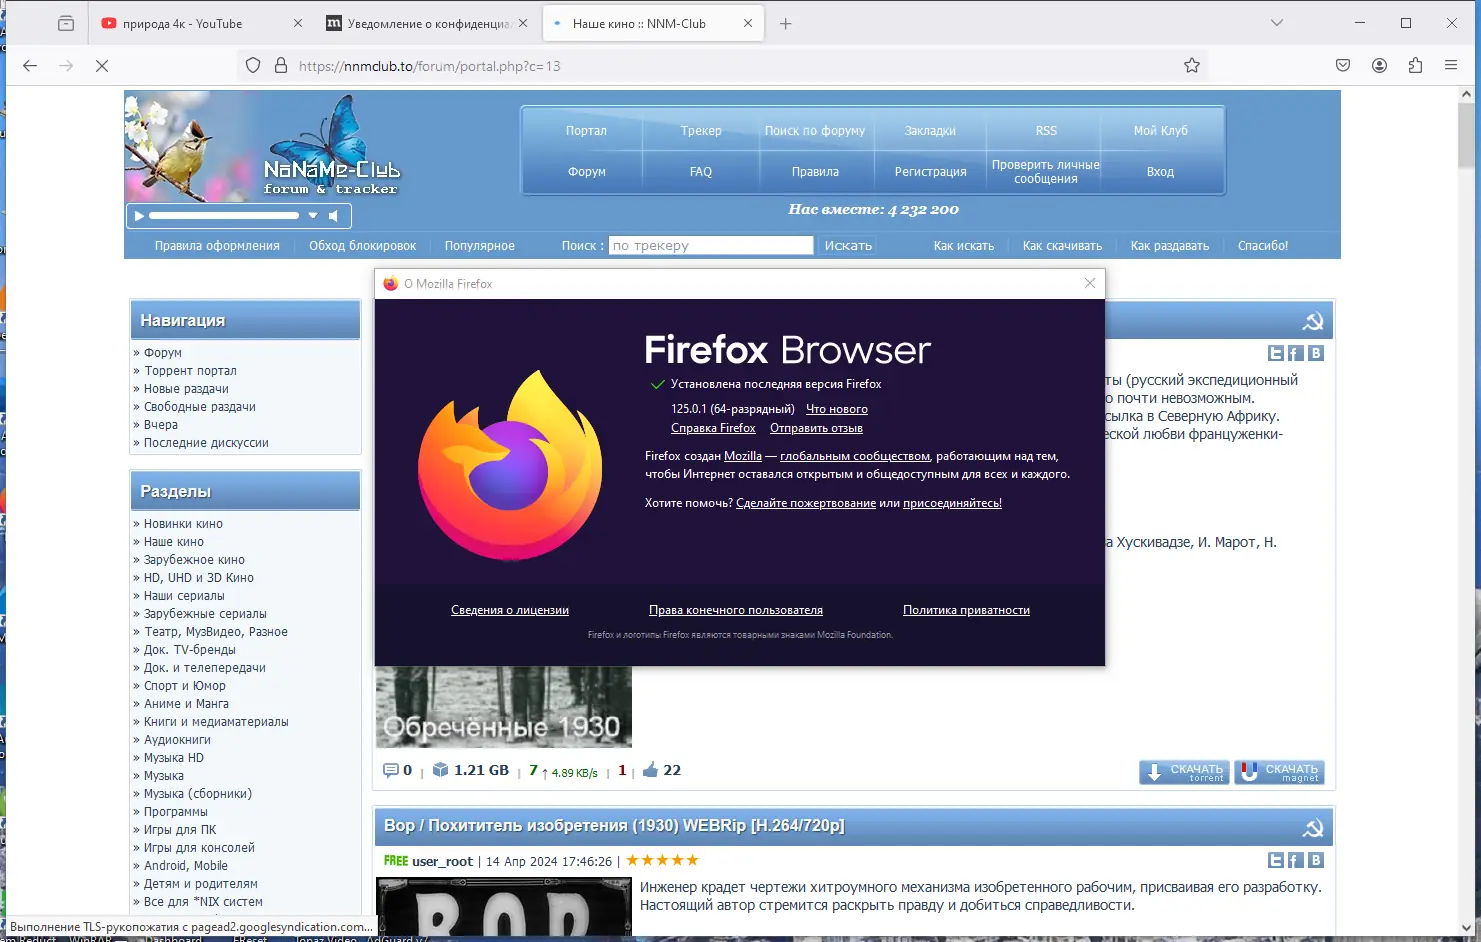The image size is (1481, 942).
Task: Share the Обречённые post on Twitter
Action: 1276,353
